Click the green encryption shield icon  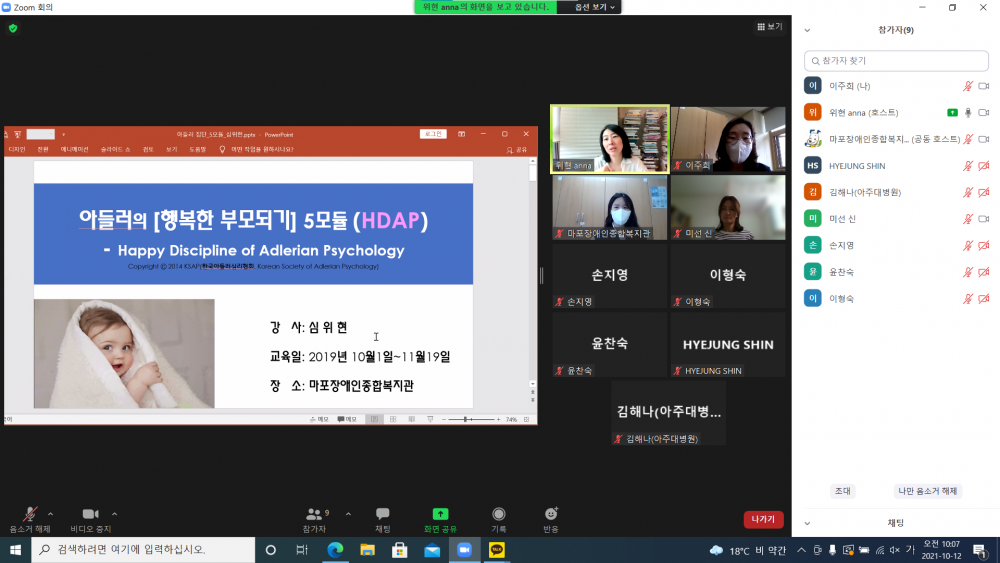[x=13, y=29]
